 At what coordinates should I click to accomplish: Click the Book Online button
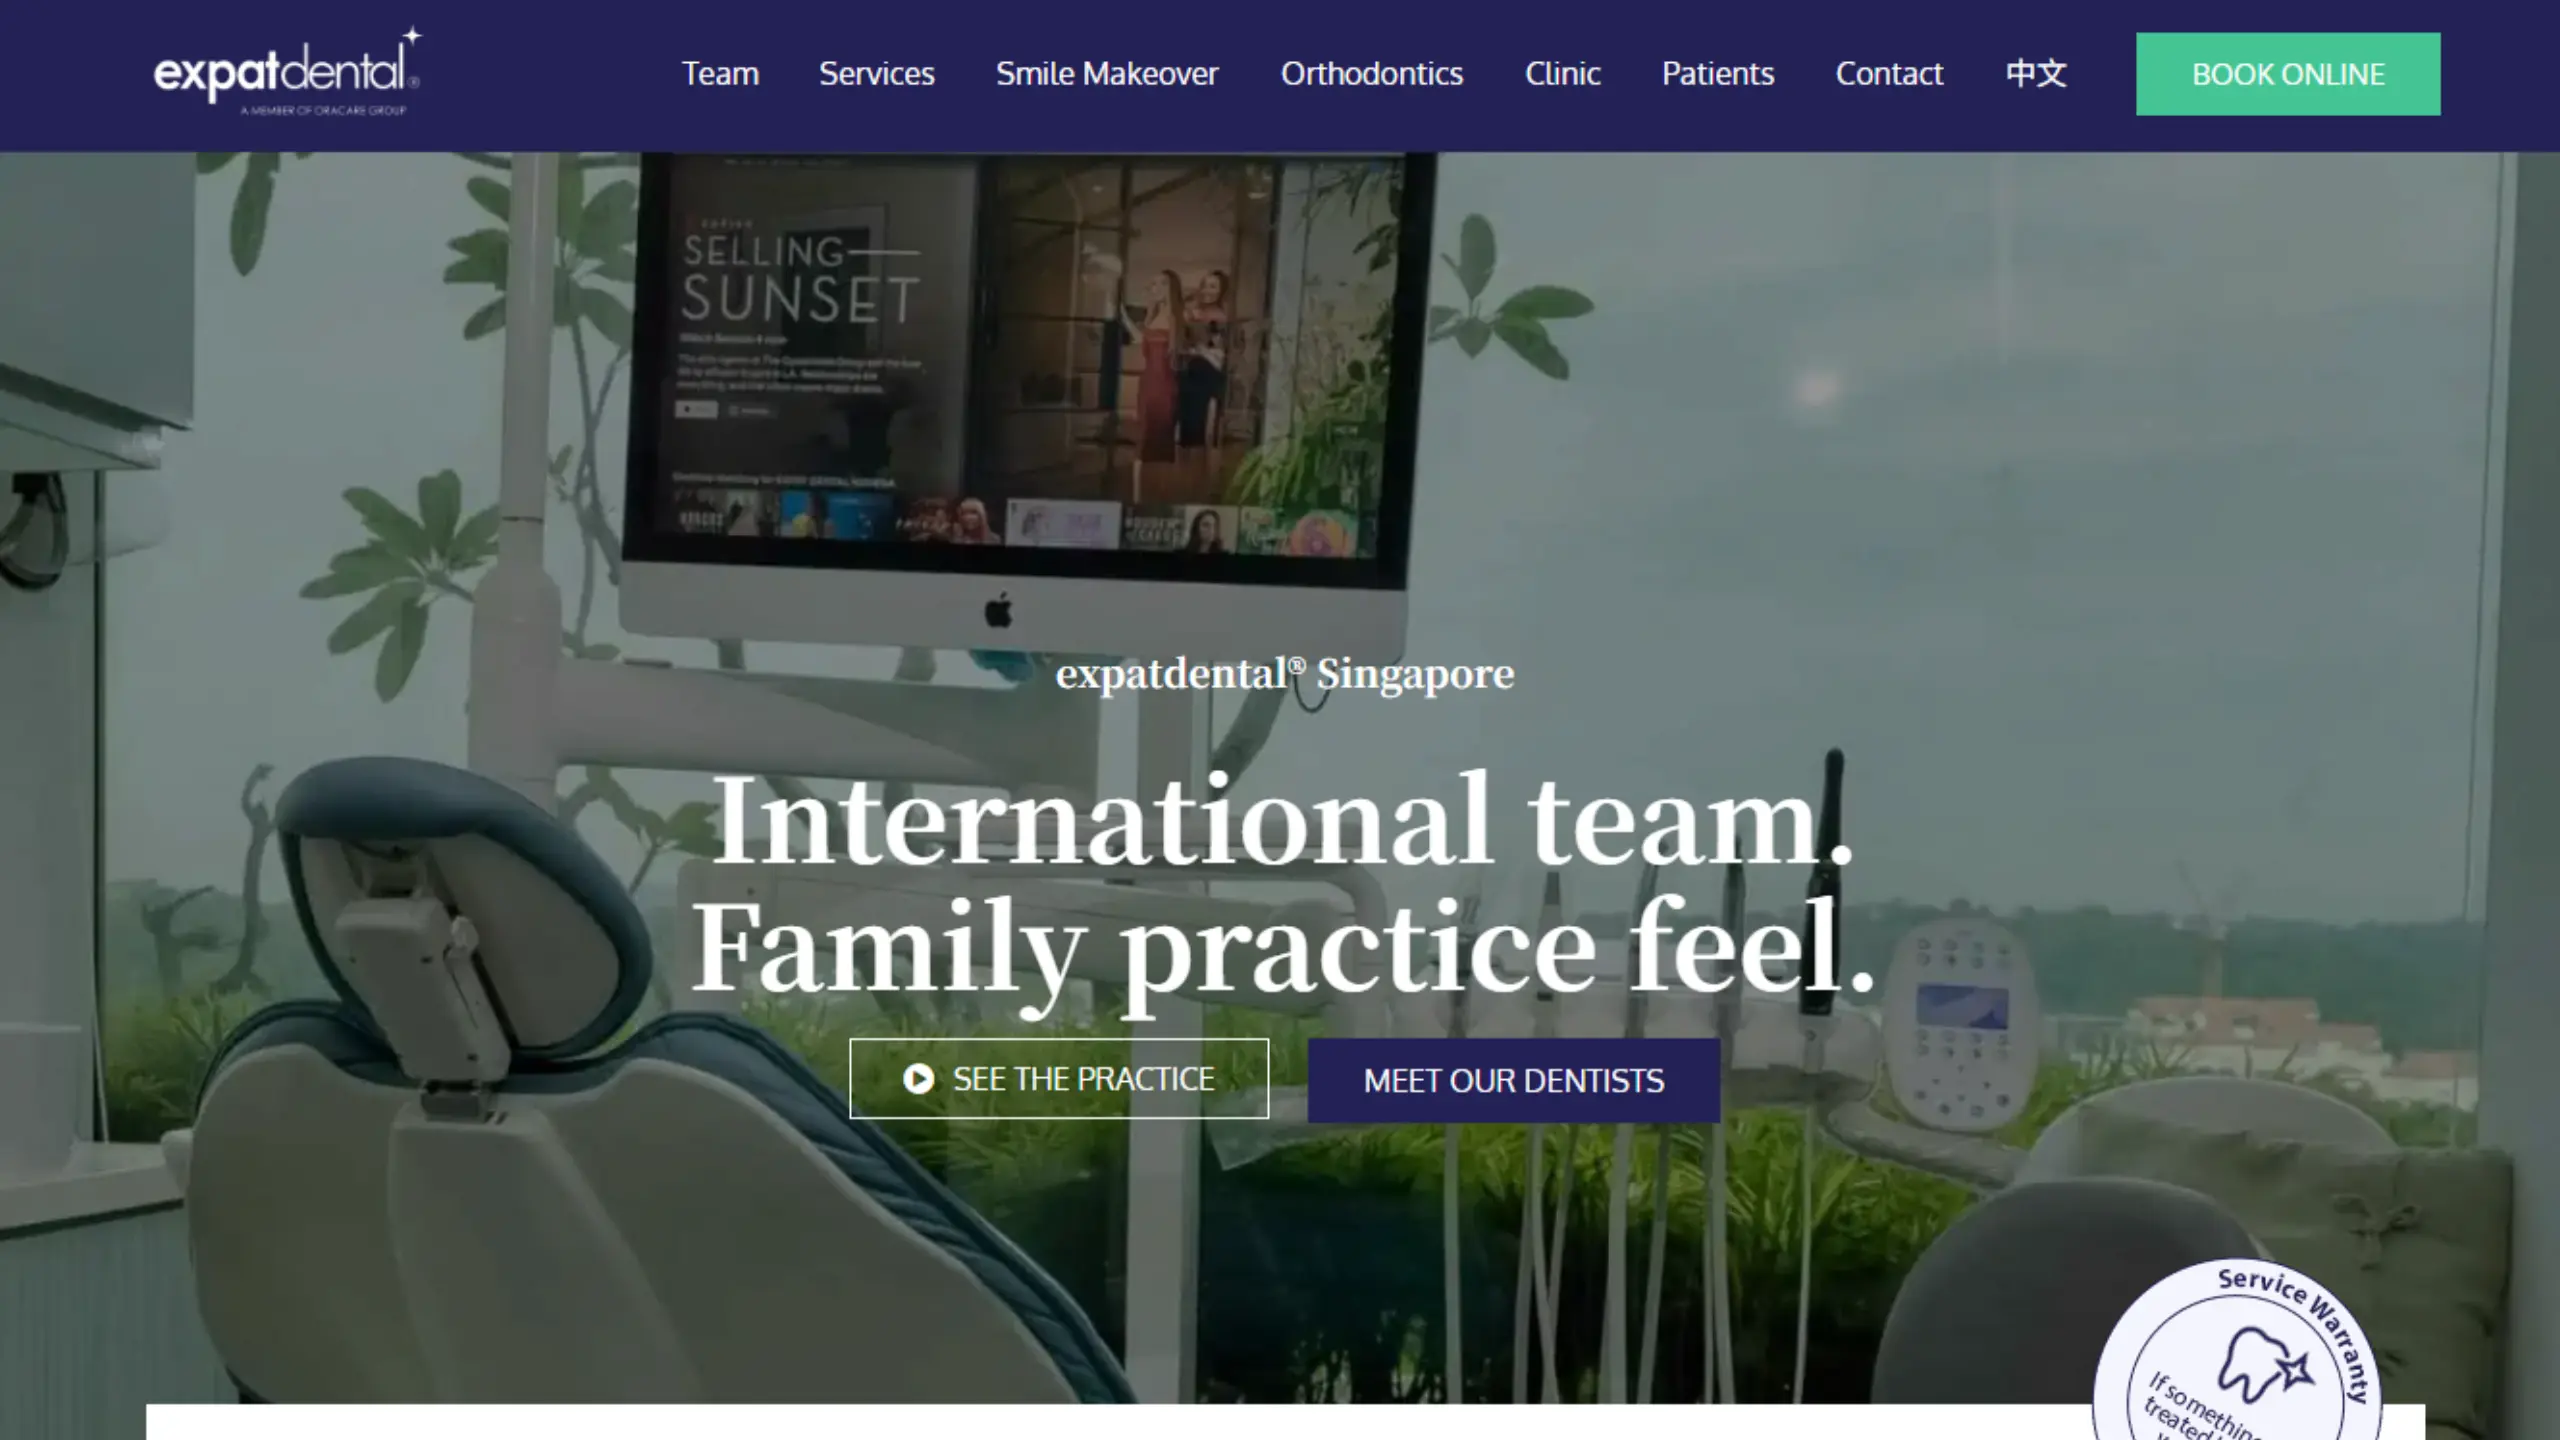2288,74
